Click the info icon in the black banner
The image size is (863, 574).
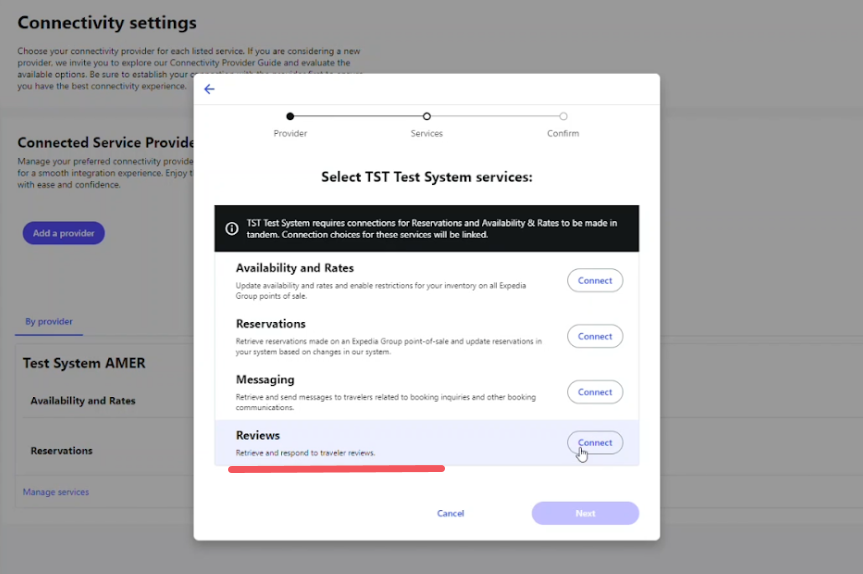tap(232, 228)
